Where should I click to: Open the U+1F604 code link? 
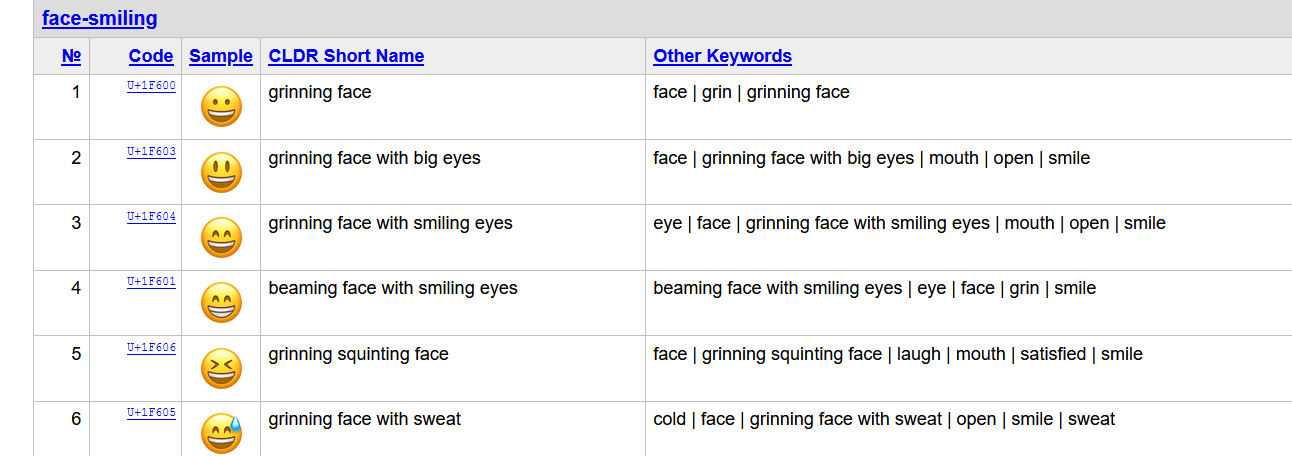[151, 217]
